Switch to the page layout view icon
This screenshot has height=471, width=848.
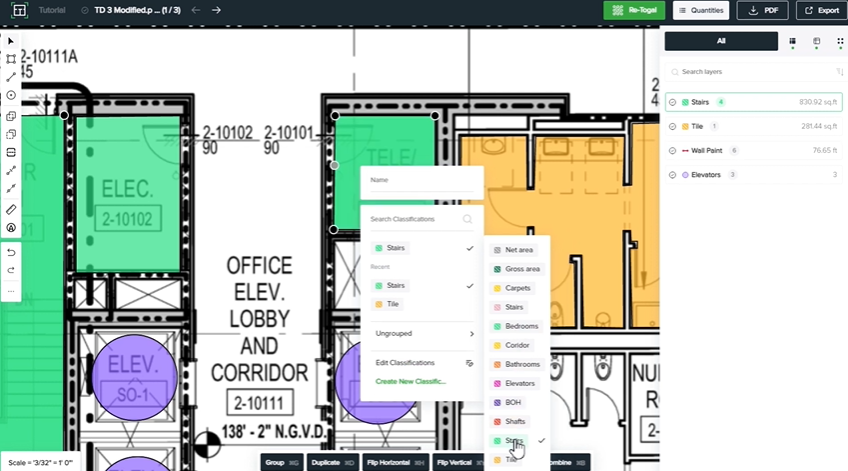pos(817,41)
